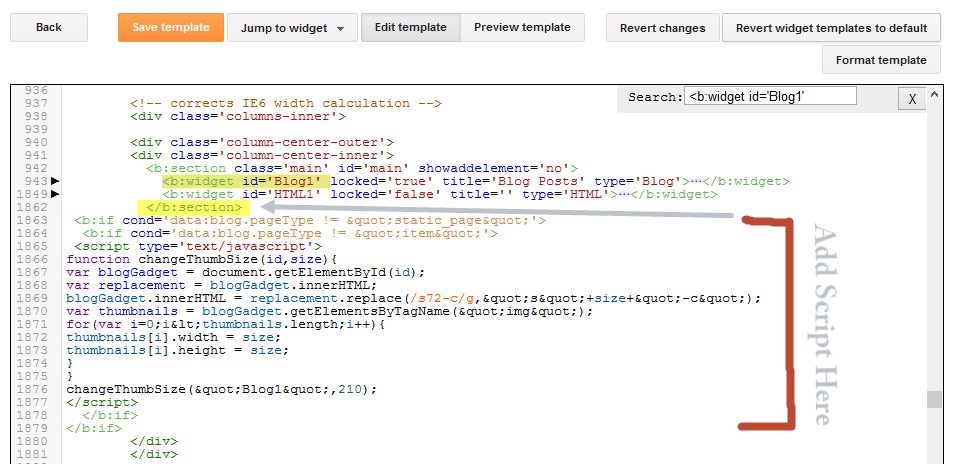Click the closing </div> at line 1880
Viewport: 956px width, 464px height.
tap(154, 441)
